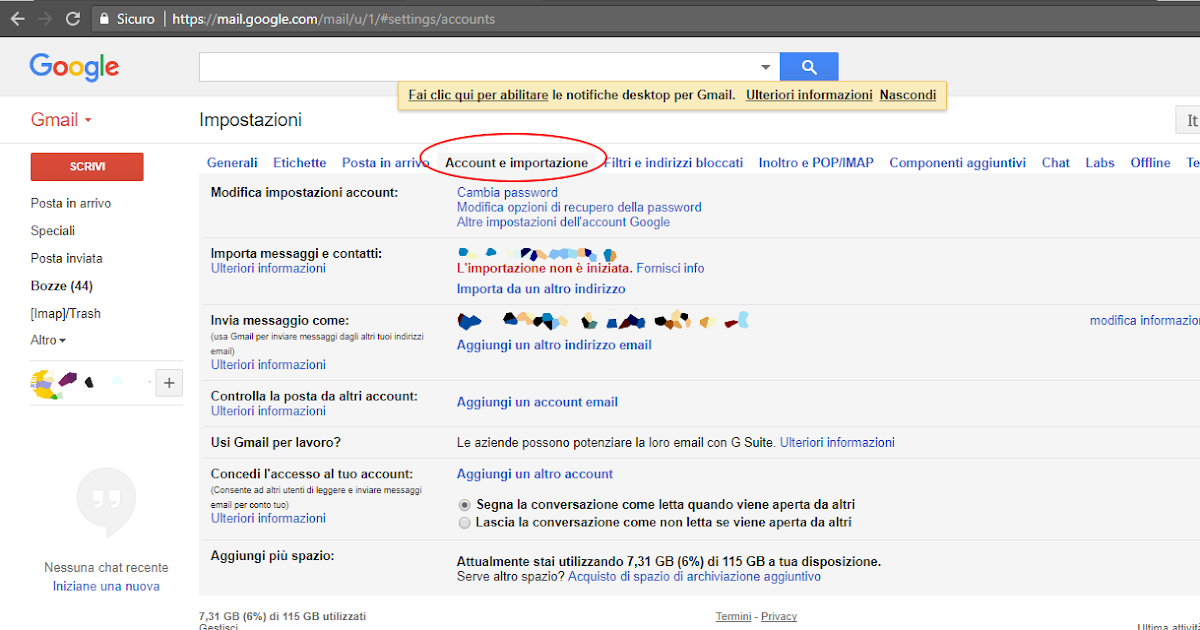Click Ulteriori informazioni in notification banner
Image resolution: width=1200 pixels, height=630 pixels.
click(809, 95)
